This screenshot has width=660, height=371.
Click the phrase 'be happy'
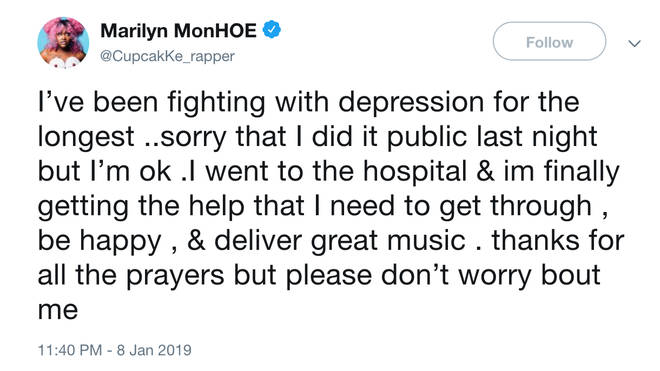[x=100, y=242]
